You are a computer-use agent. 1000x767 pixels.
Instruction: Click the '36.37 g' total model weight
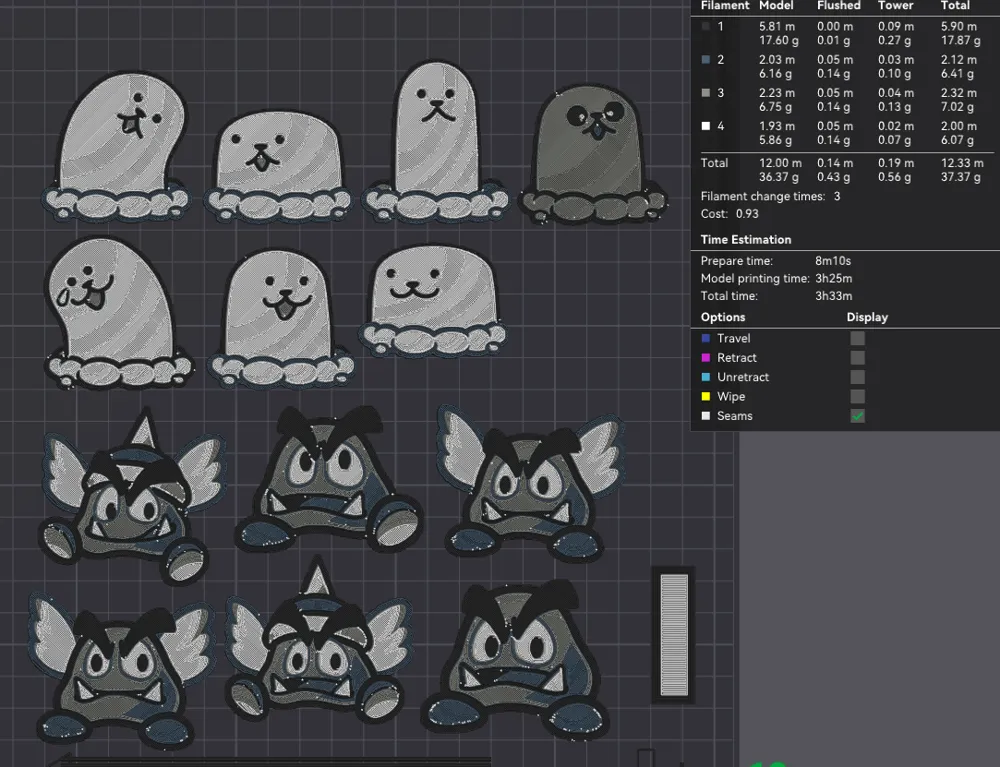tap(778, 177)
